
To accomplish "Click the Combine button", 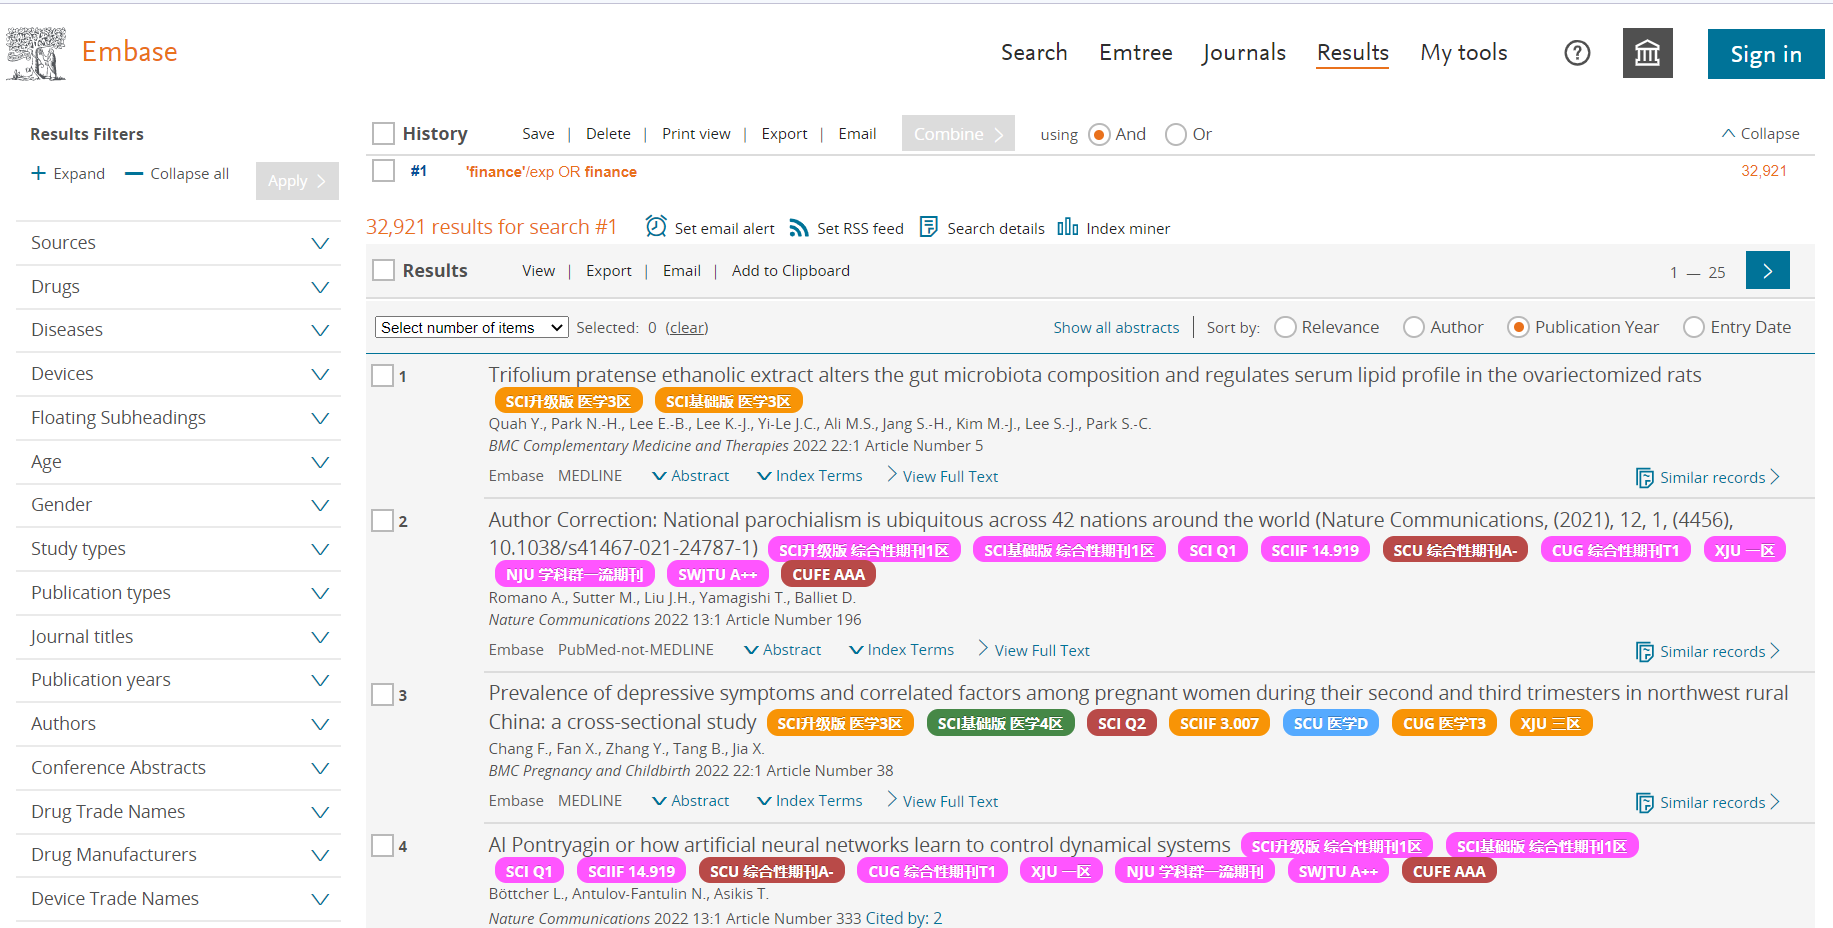I will 958,134.
